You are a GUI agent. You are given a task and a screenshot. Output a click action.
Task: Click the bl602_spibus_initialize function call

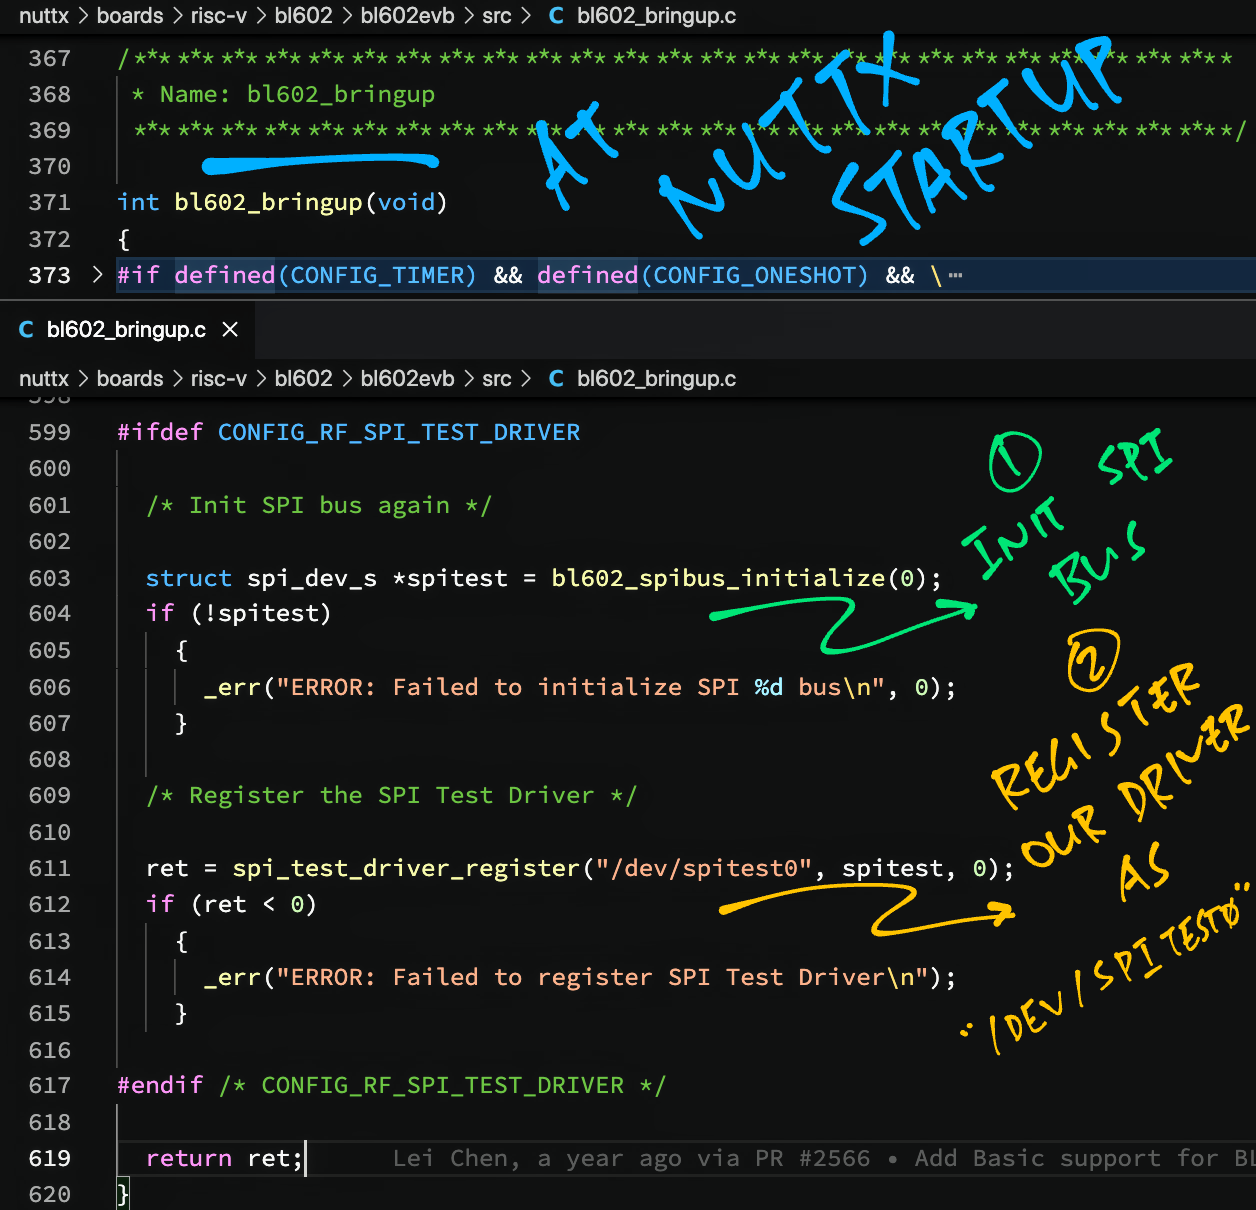coord(717,578)
